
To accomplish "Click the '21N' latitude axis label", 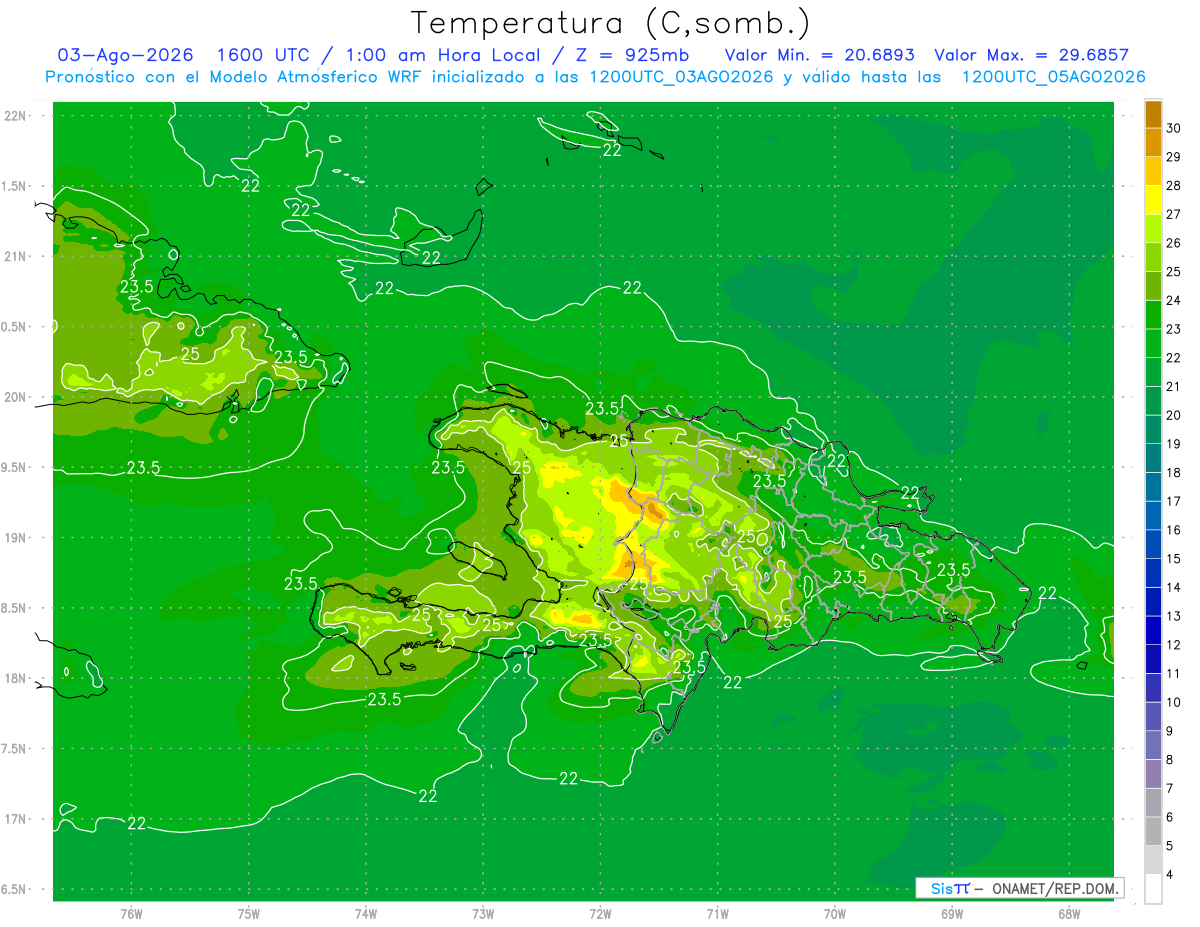I will (x=17, y=256).
